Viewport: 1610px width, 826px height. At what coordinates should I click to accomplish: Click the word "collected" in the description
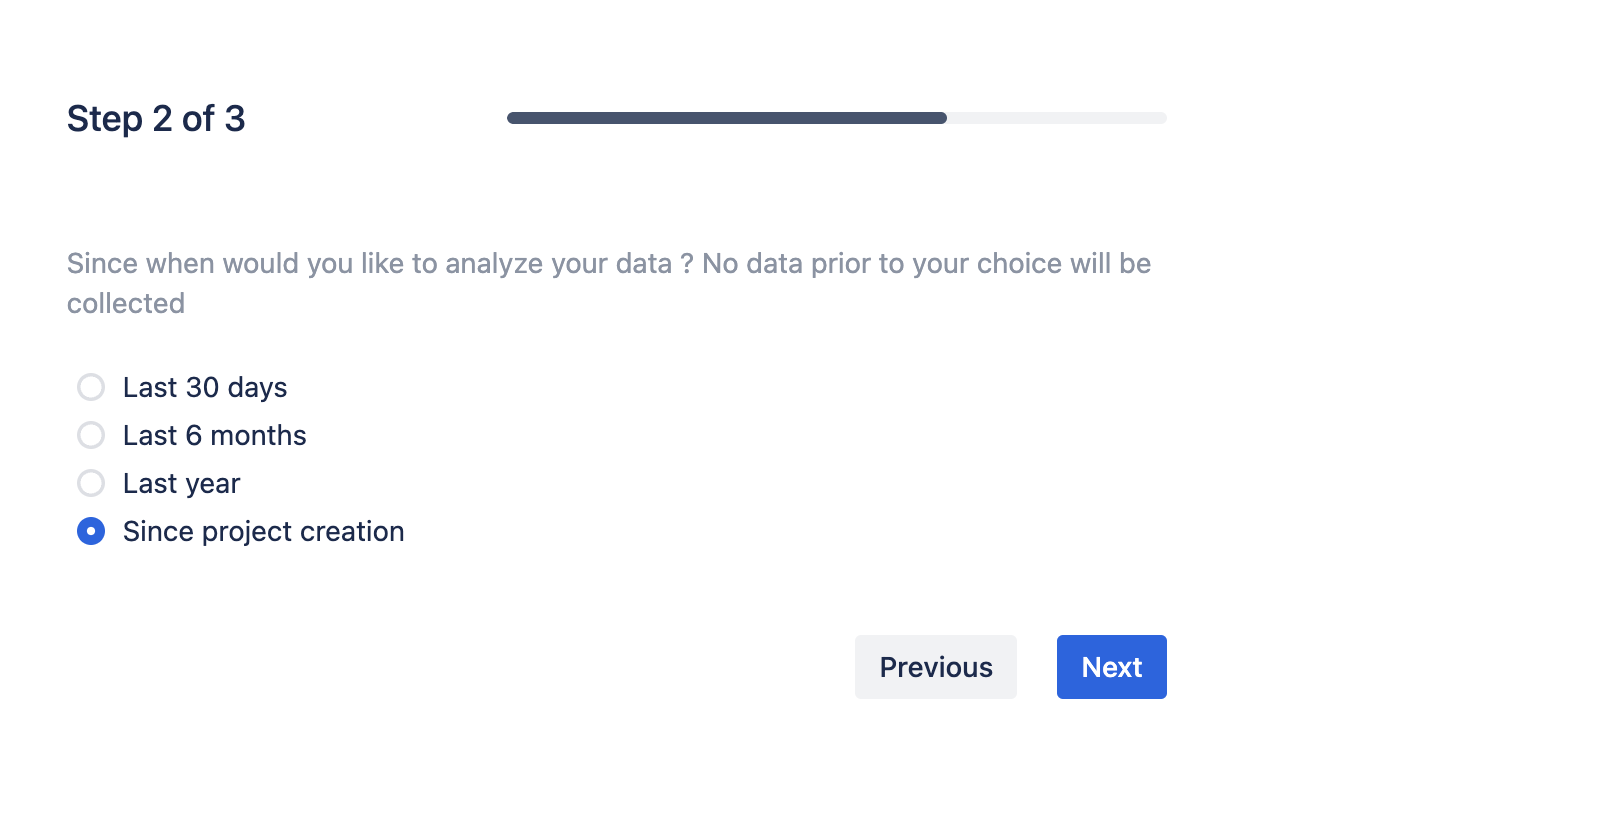point(126,303)
